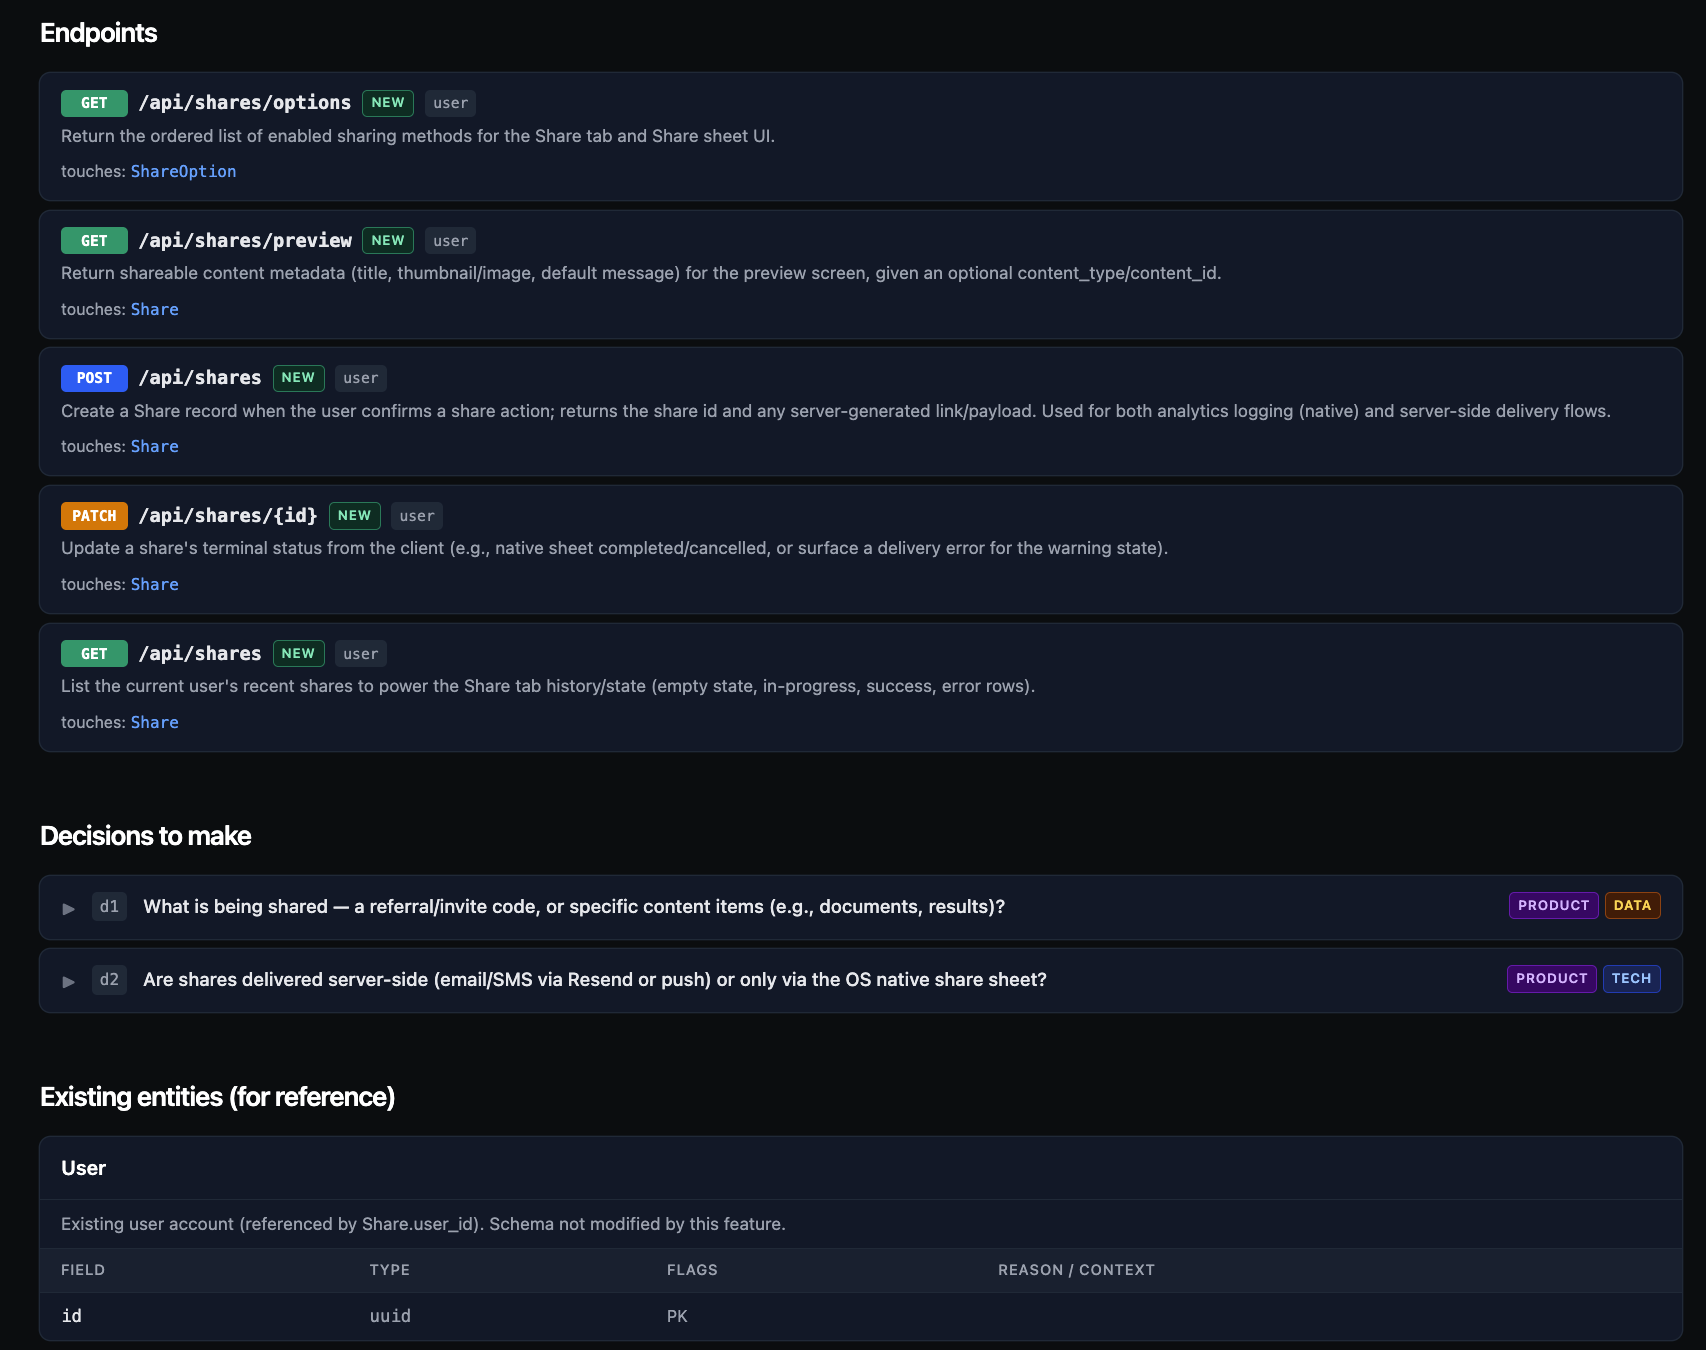
Task: Click the PATCH method badge
Action: coord(94,516)
